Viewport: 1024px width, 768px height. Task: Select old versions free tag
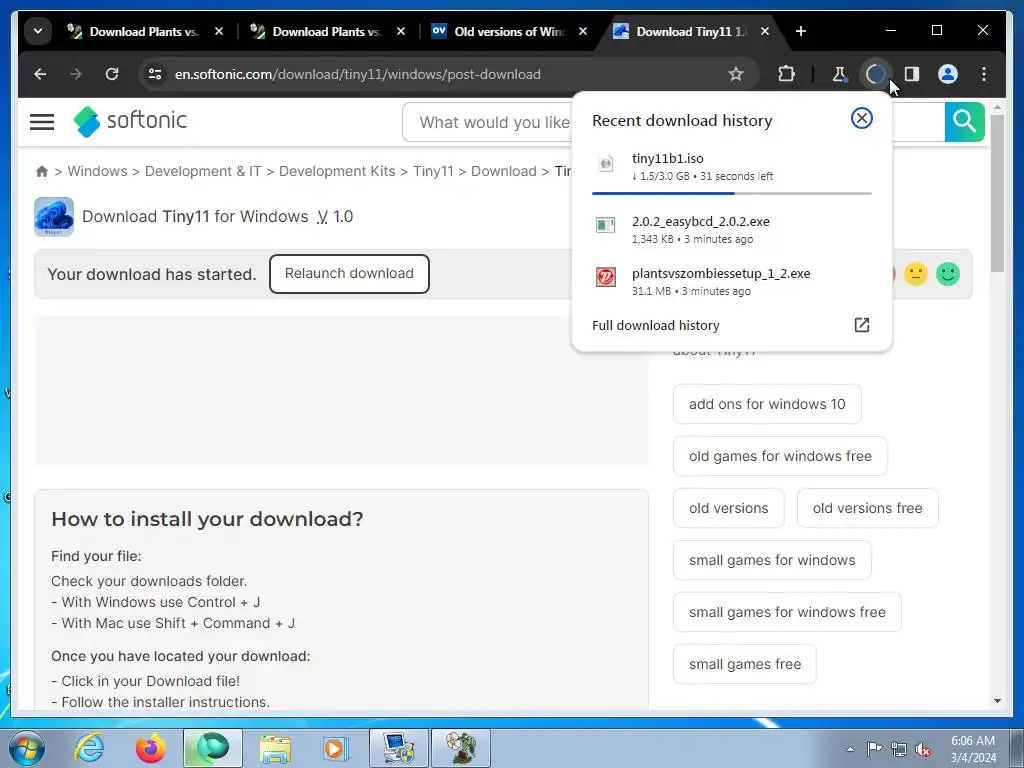(x=867, y=508)
